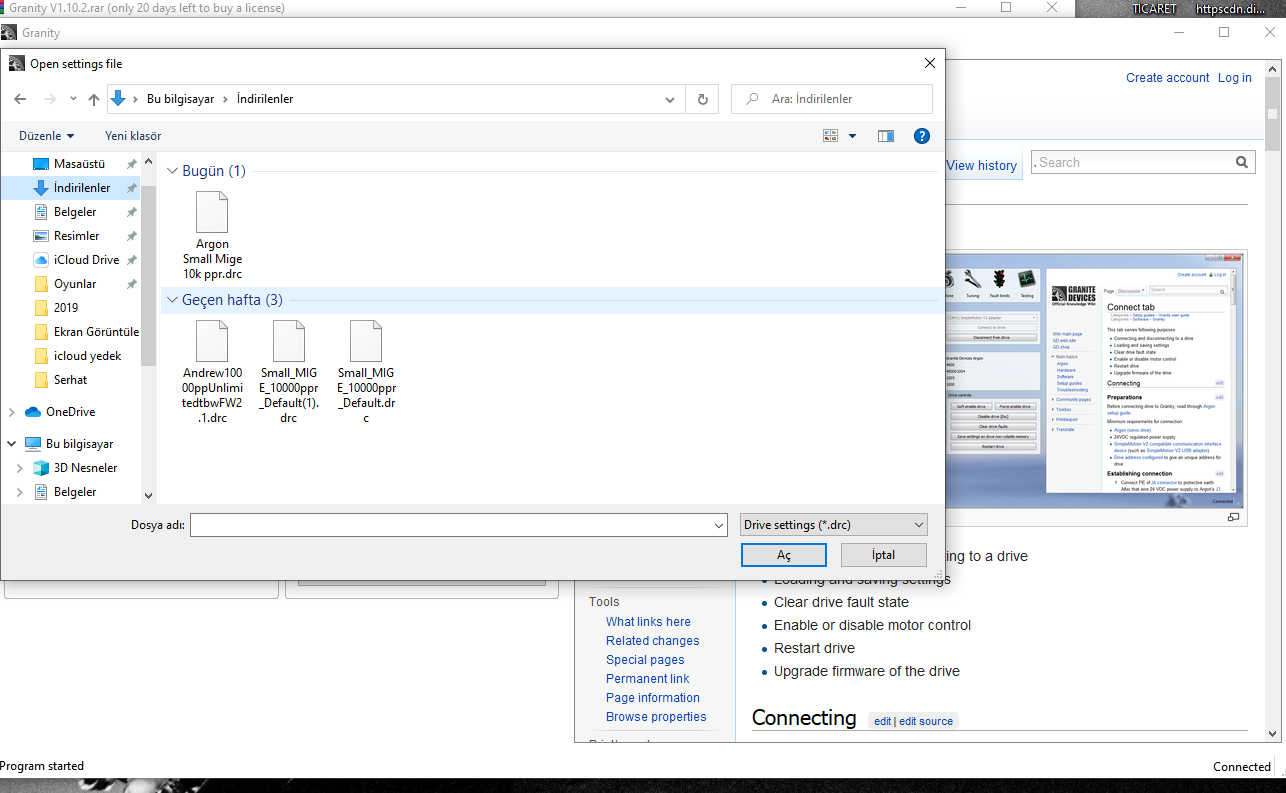Click the Create account link
This screenshot has width=1286, height=793.
1167,78
